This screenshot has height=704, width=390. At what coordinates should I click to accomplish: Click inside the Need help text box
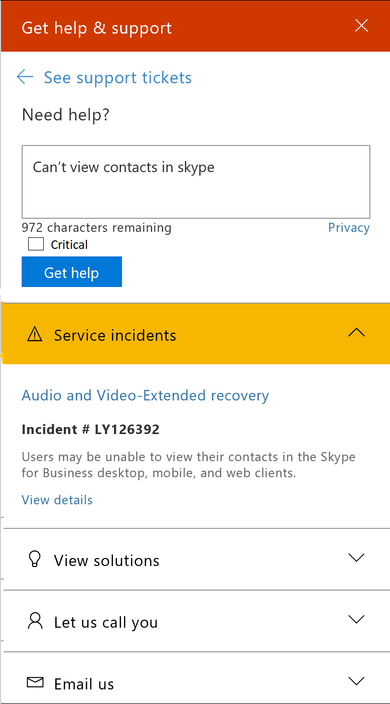196,182
